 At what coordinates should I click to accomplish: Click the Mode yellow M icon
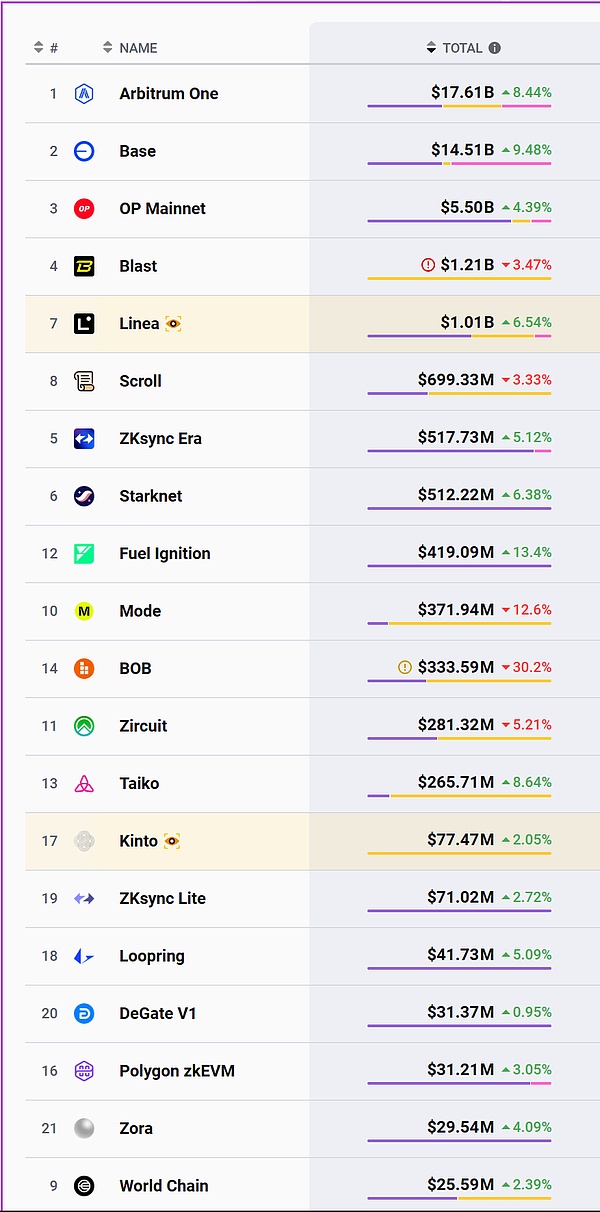(x=84, y=611)
